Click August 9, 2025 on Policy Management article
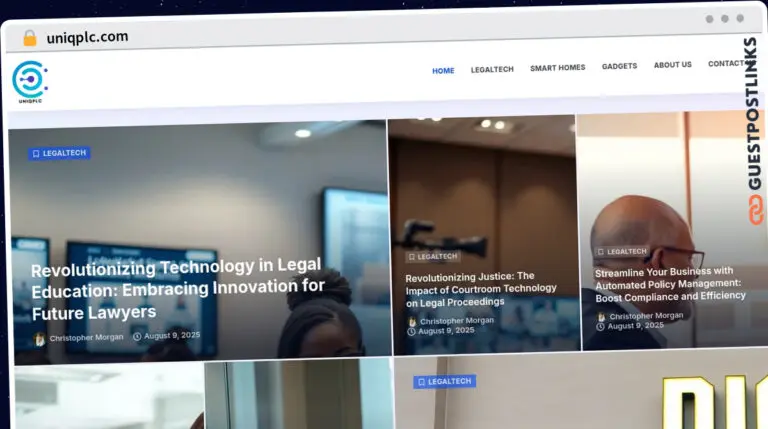This screenshot has width=768, height=429. pyautogui.click(x=635, y=326)
